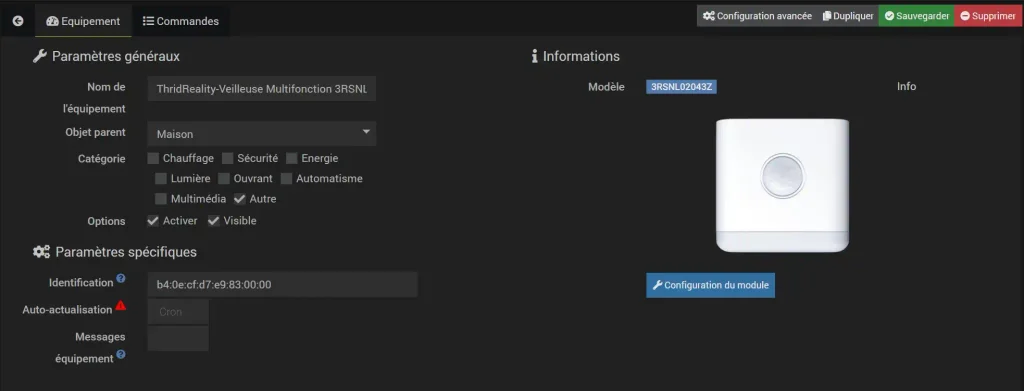Open the Equipement tab

[x=83, y=21]
